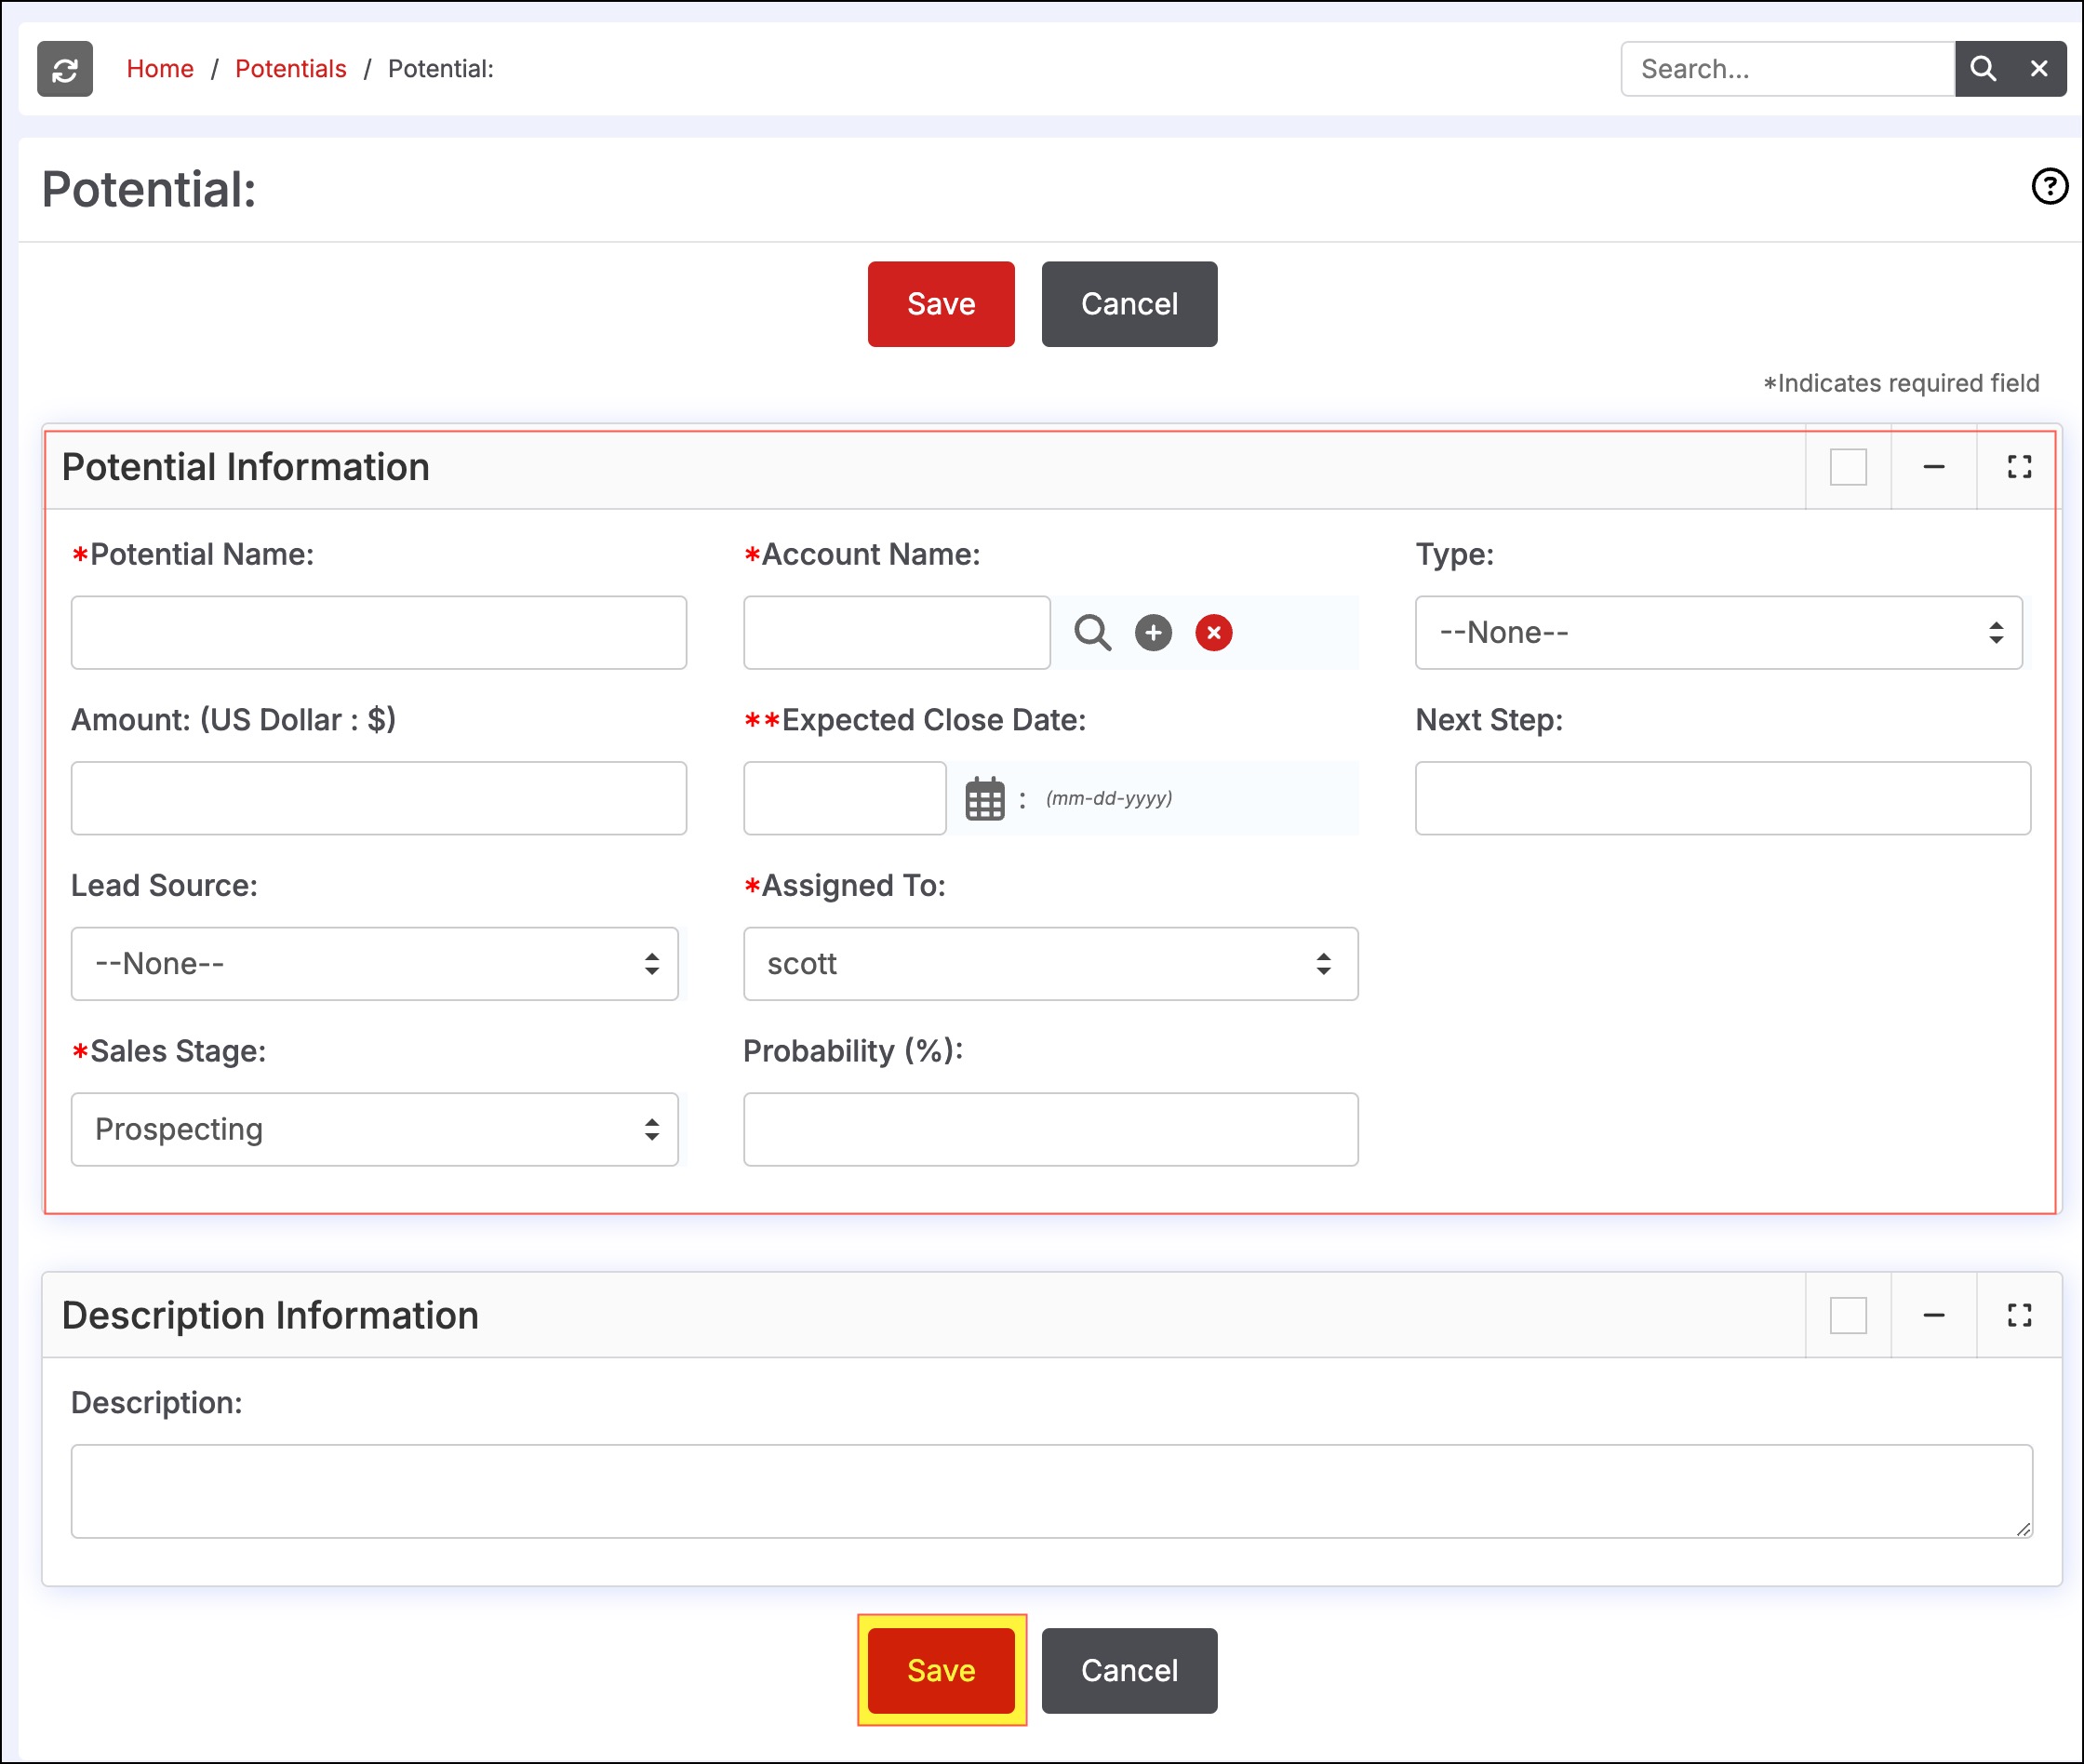Click the 'Amount: (US Dollar : $)' label
Image resolution: width=2084 pixels, height=1764 pixels.
click(x=233, y=720)
